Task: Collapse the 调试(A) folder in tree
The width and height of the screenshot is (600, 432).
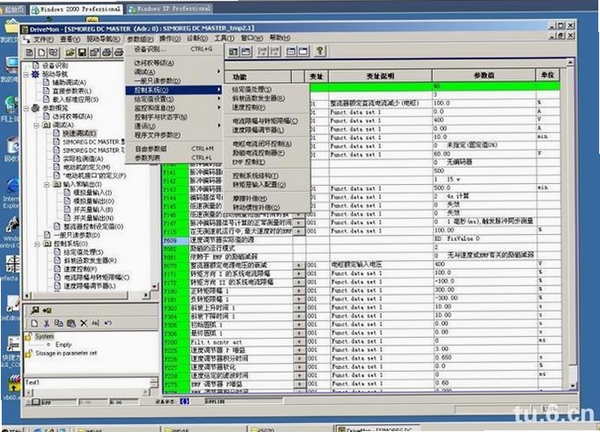Action: [36, 125]
